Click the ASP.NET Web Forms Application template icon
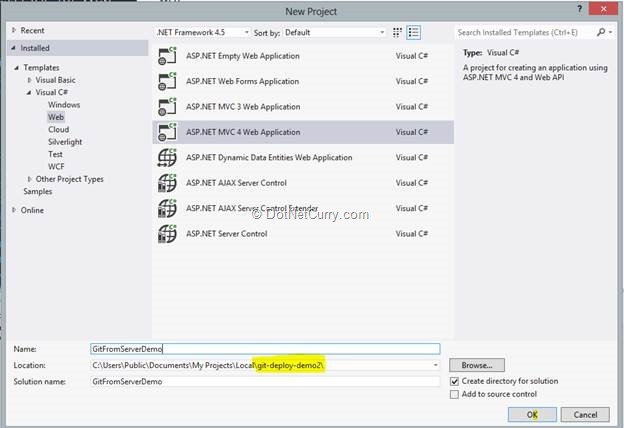Screen dimensions: 624x428 click(167, 82)
